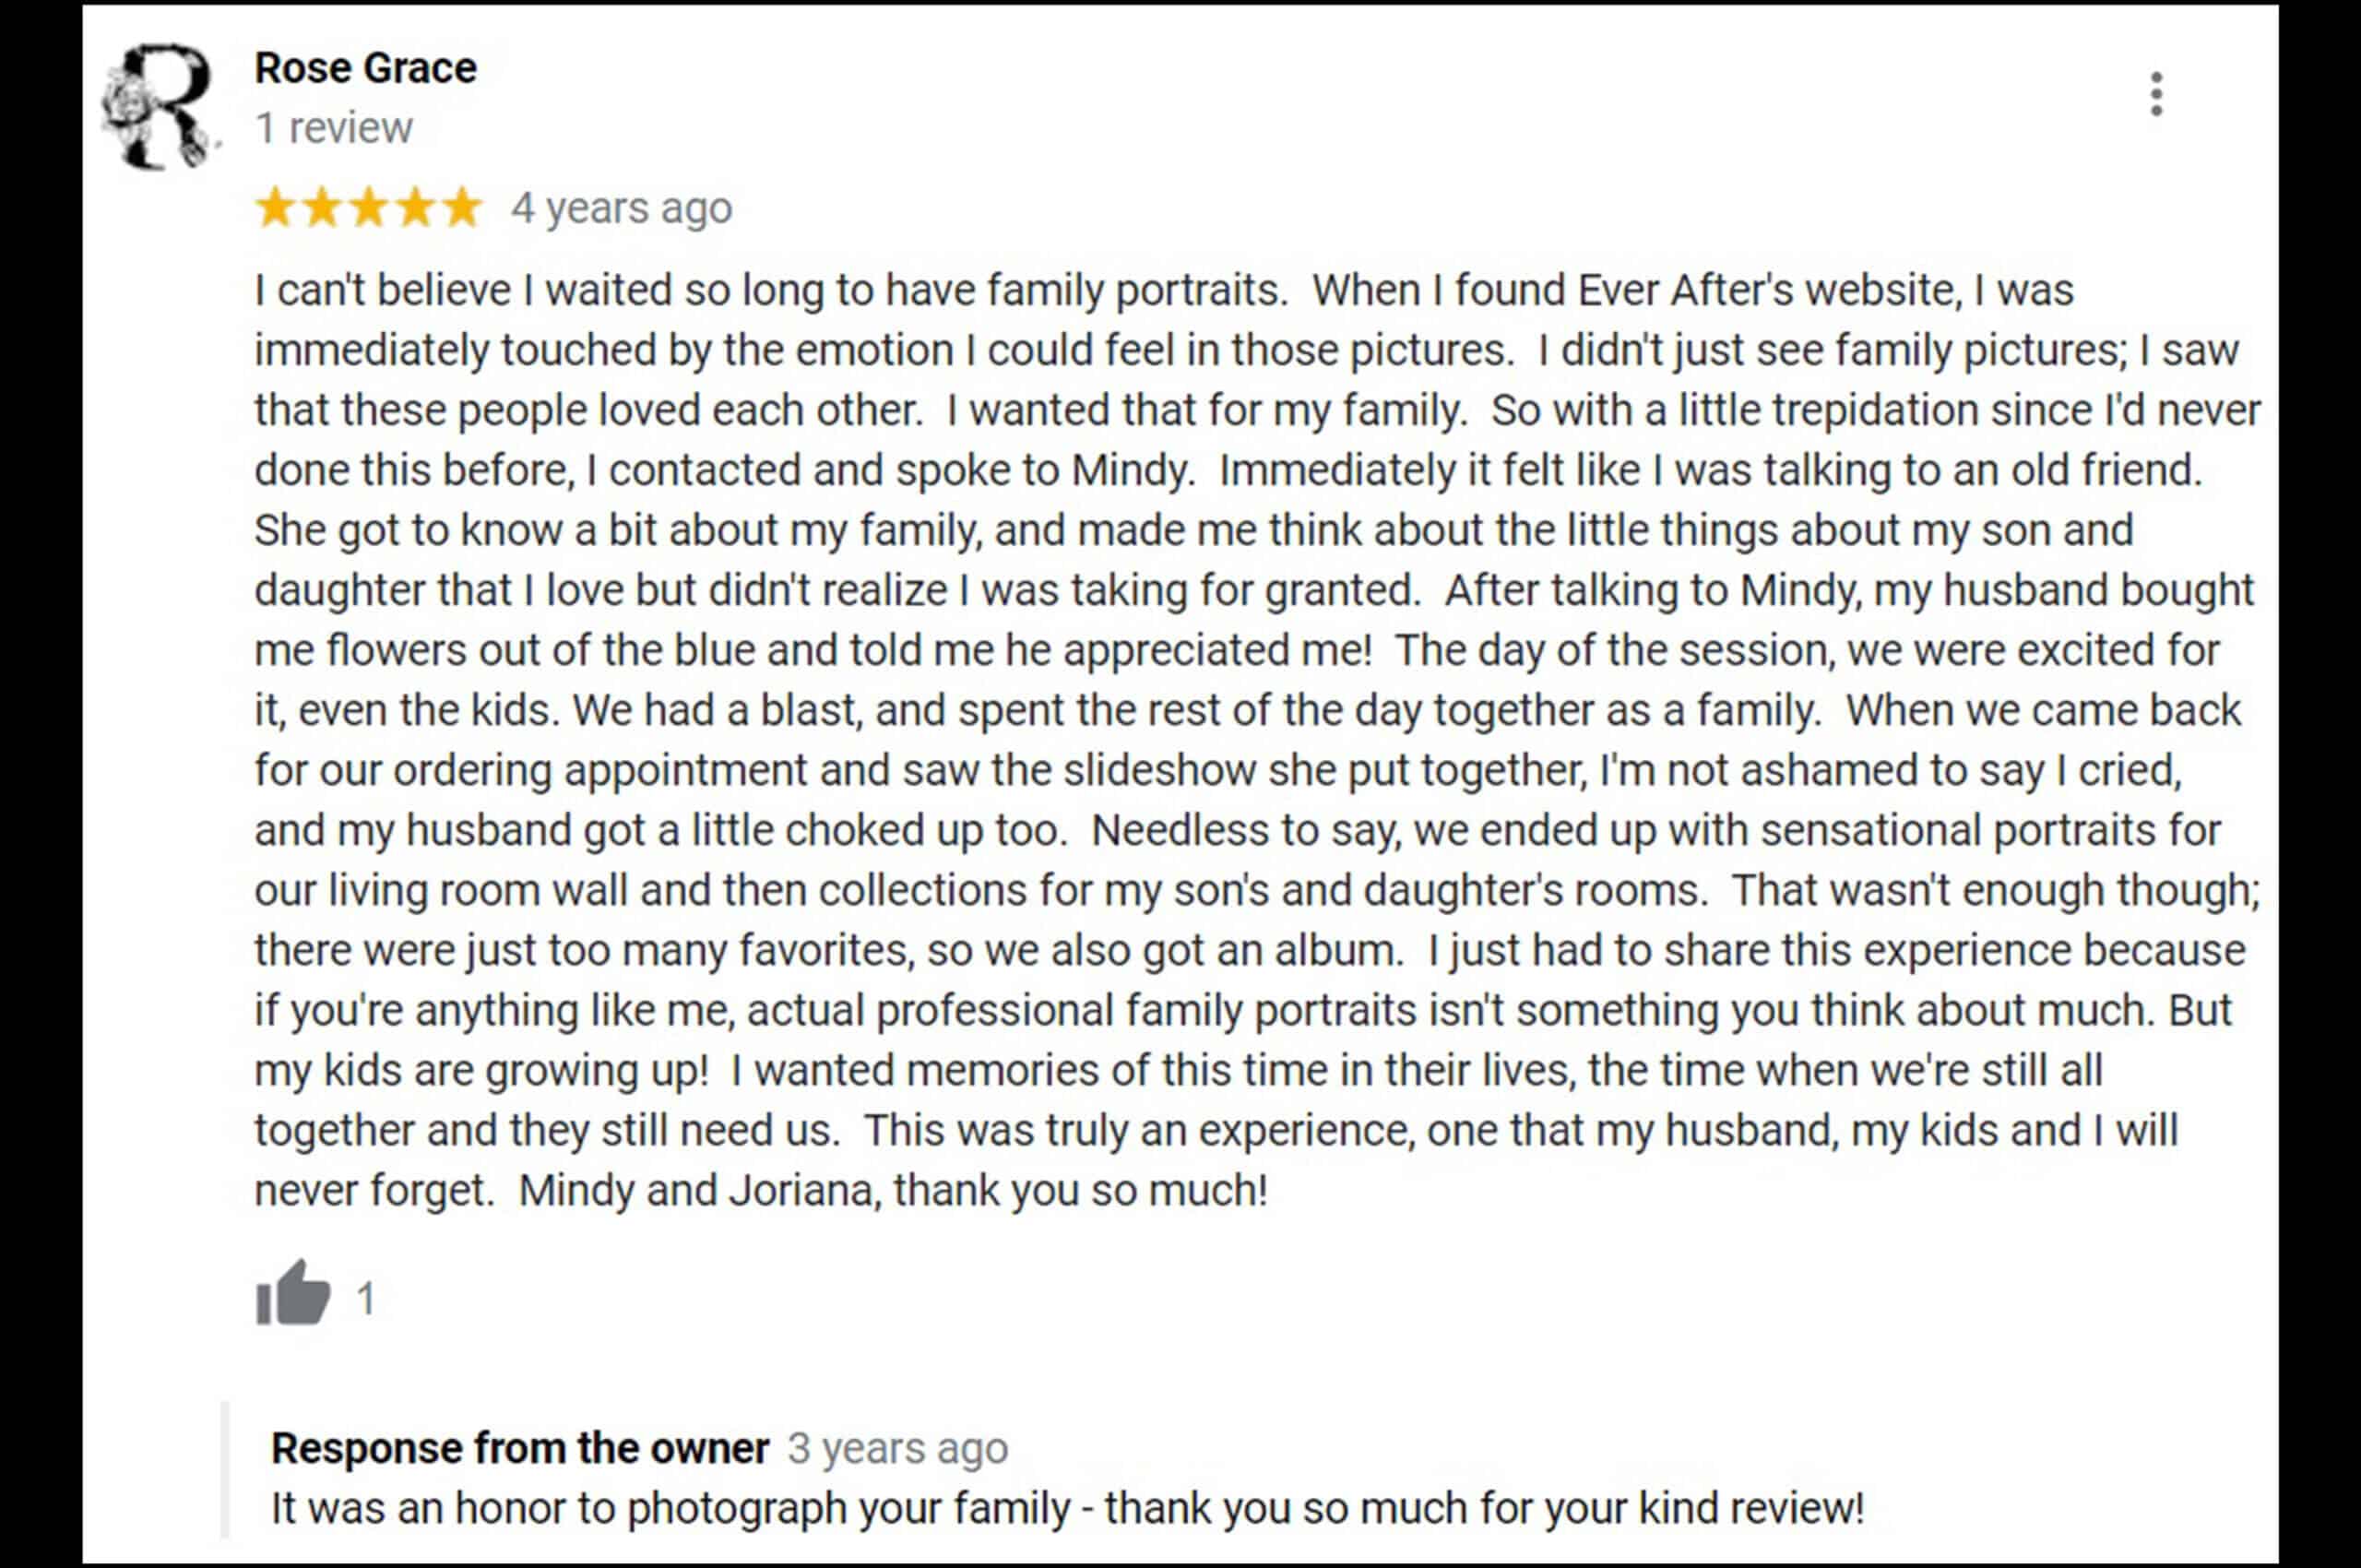2361x1568 pixels.
Task: Click the '4 years ago' review timestamp
Action: 622,208
